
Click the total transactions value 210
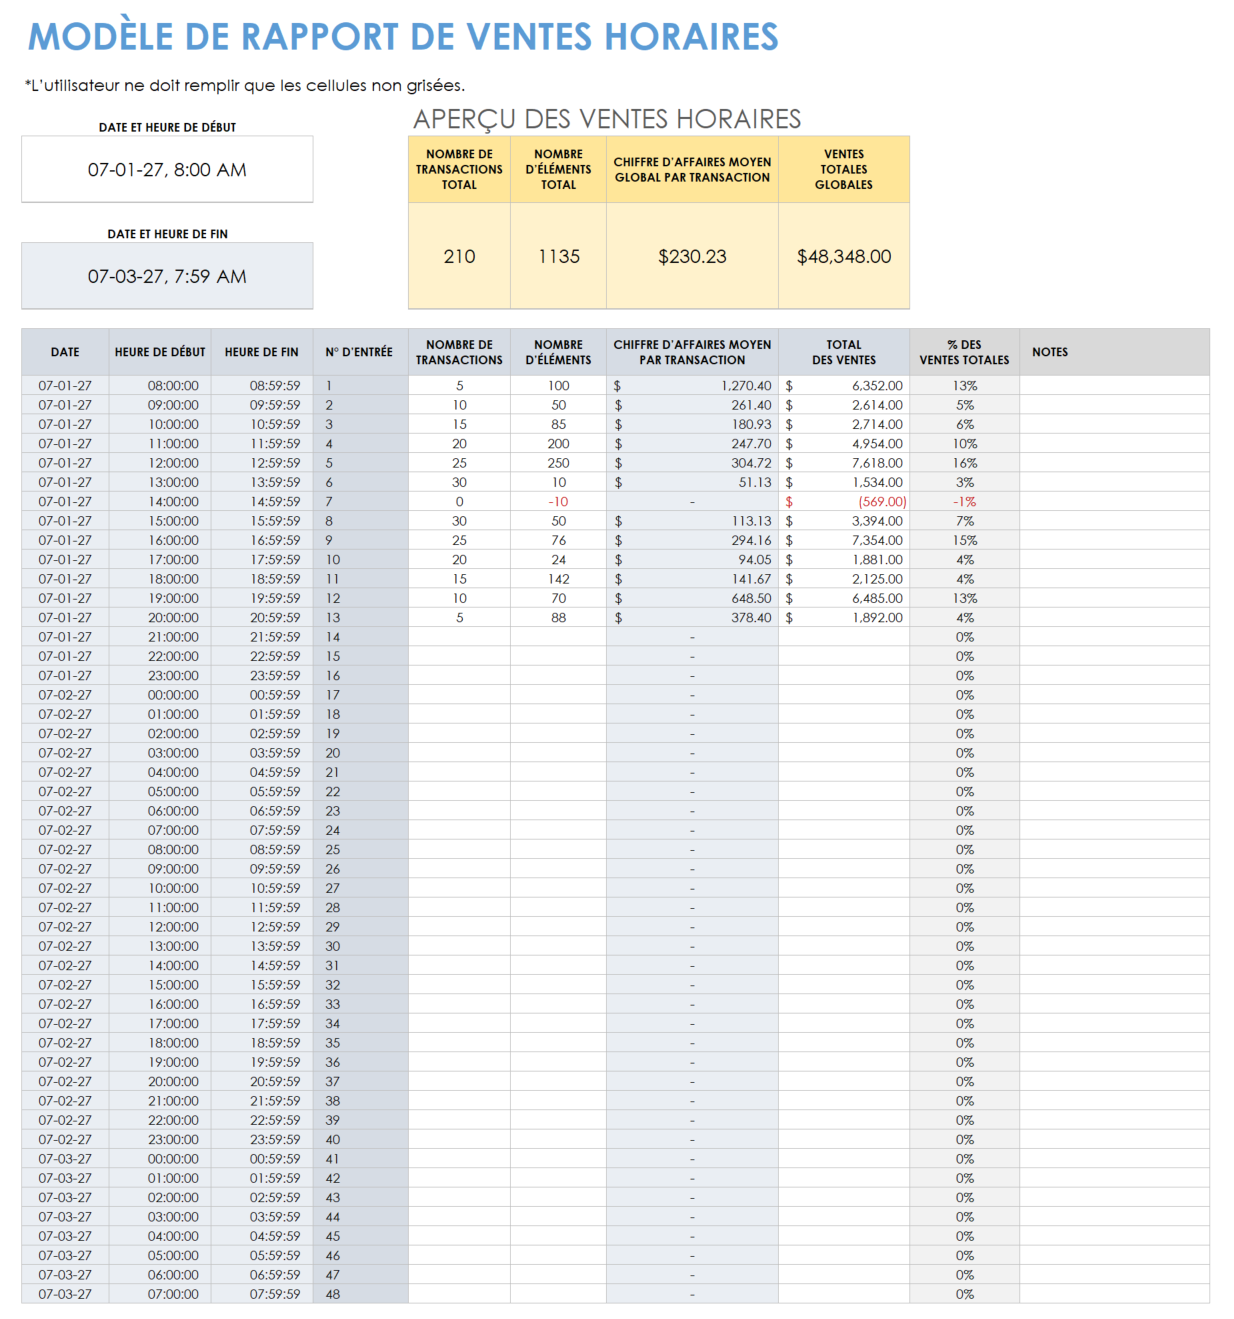[x=459, y=256]
